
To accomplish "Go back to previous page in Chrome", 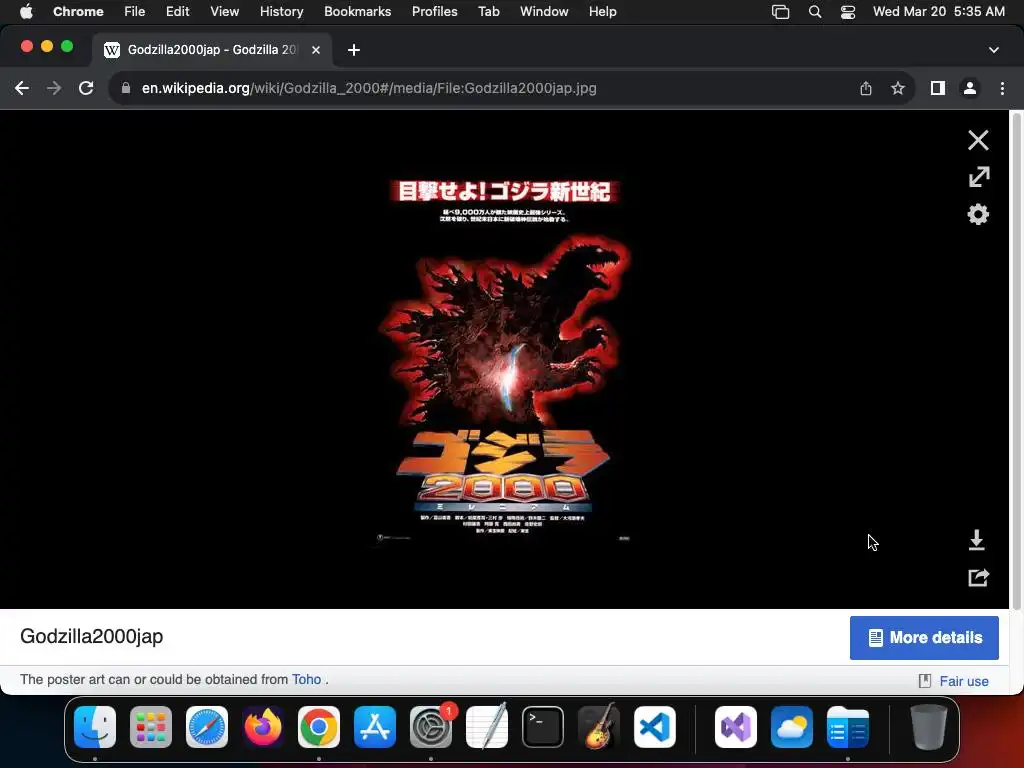I will coord(22,88).
